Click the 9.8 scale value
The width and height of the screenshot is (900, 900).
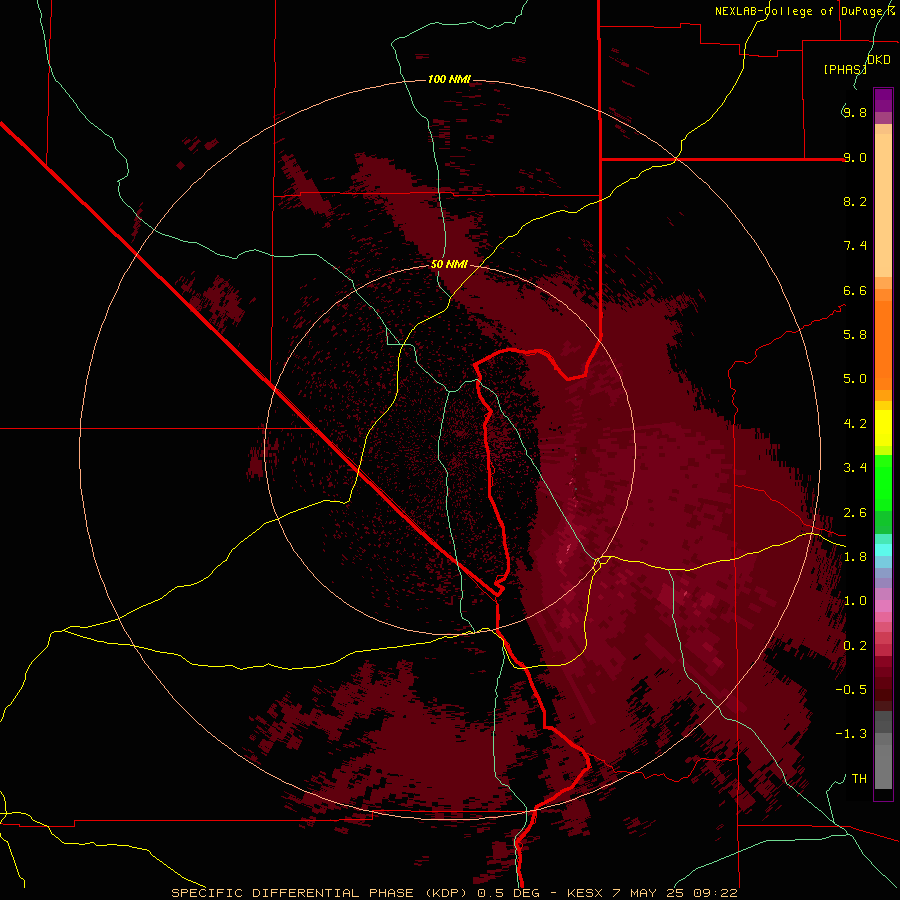click(854, 112)
